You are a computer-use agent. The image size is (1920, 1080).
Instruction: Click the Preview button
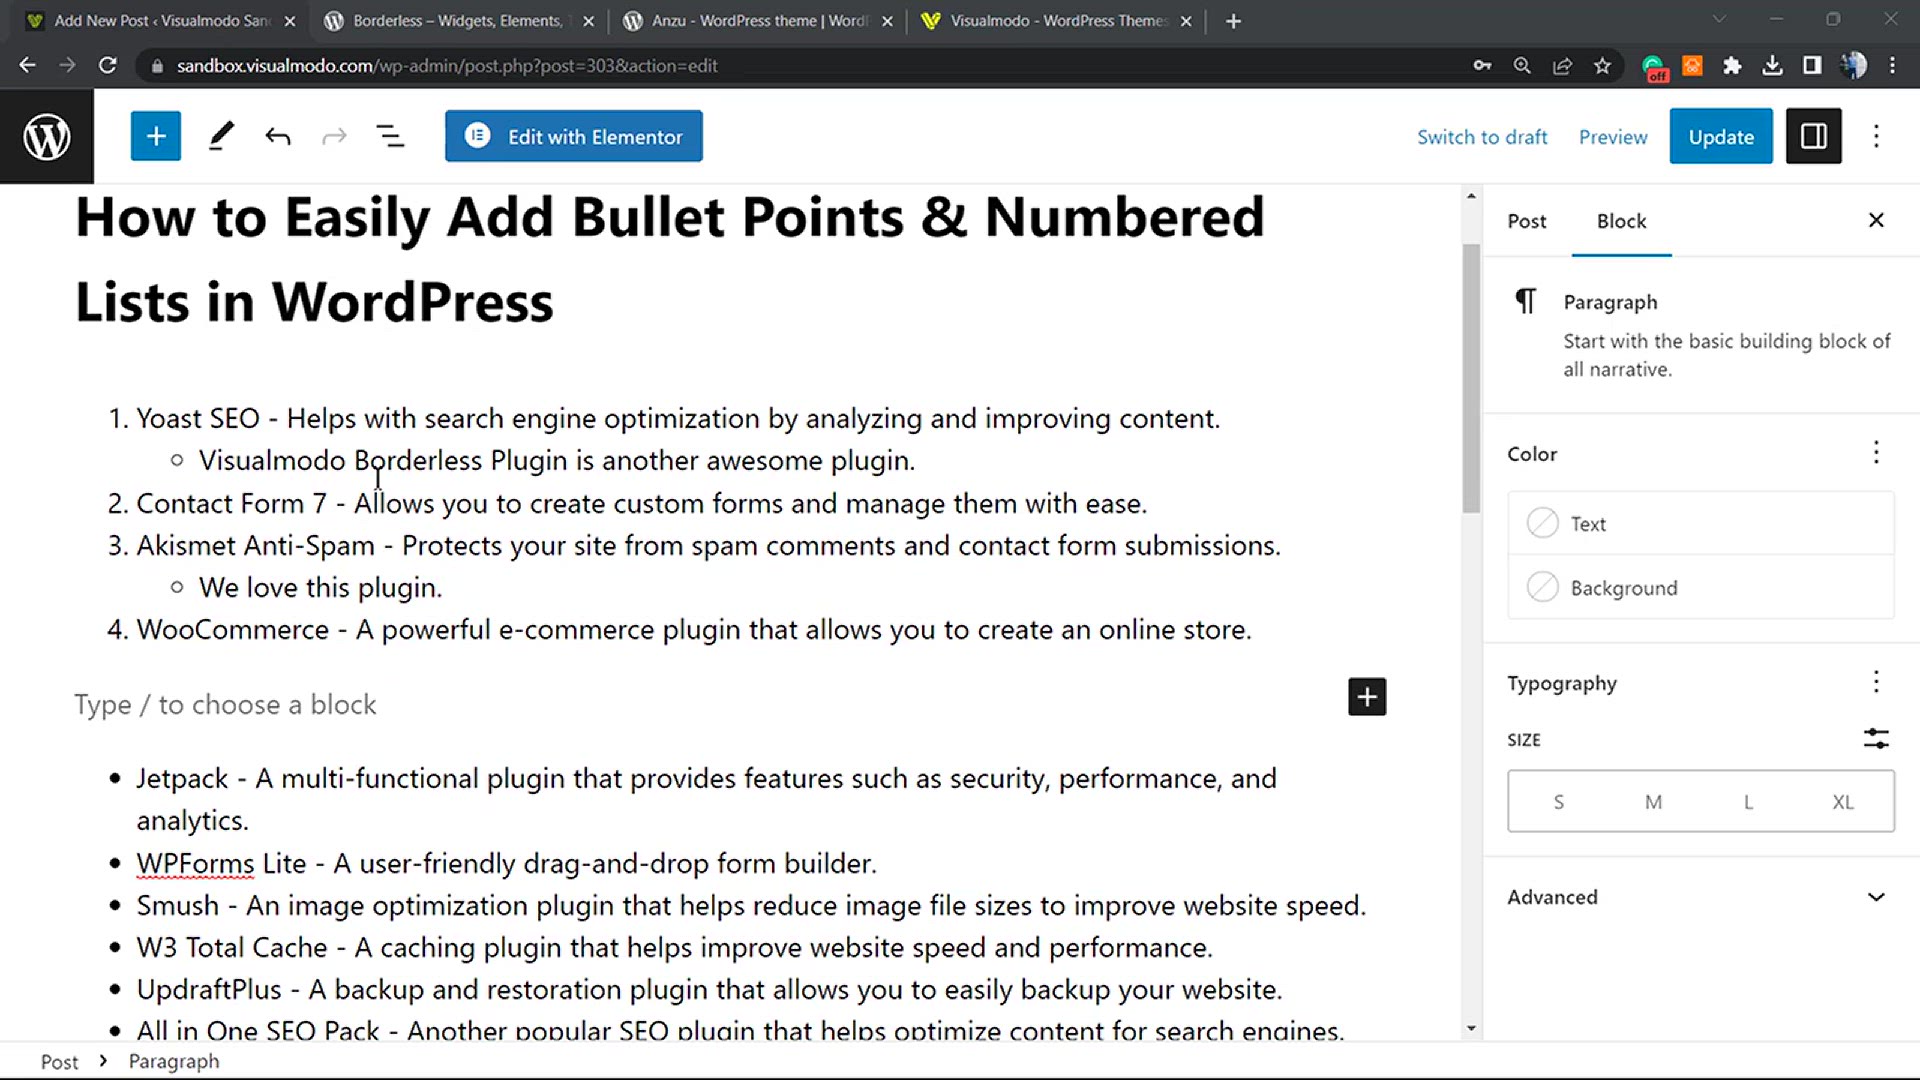point(1612,137)
